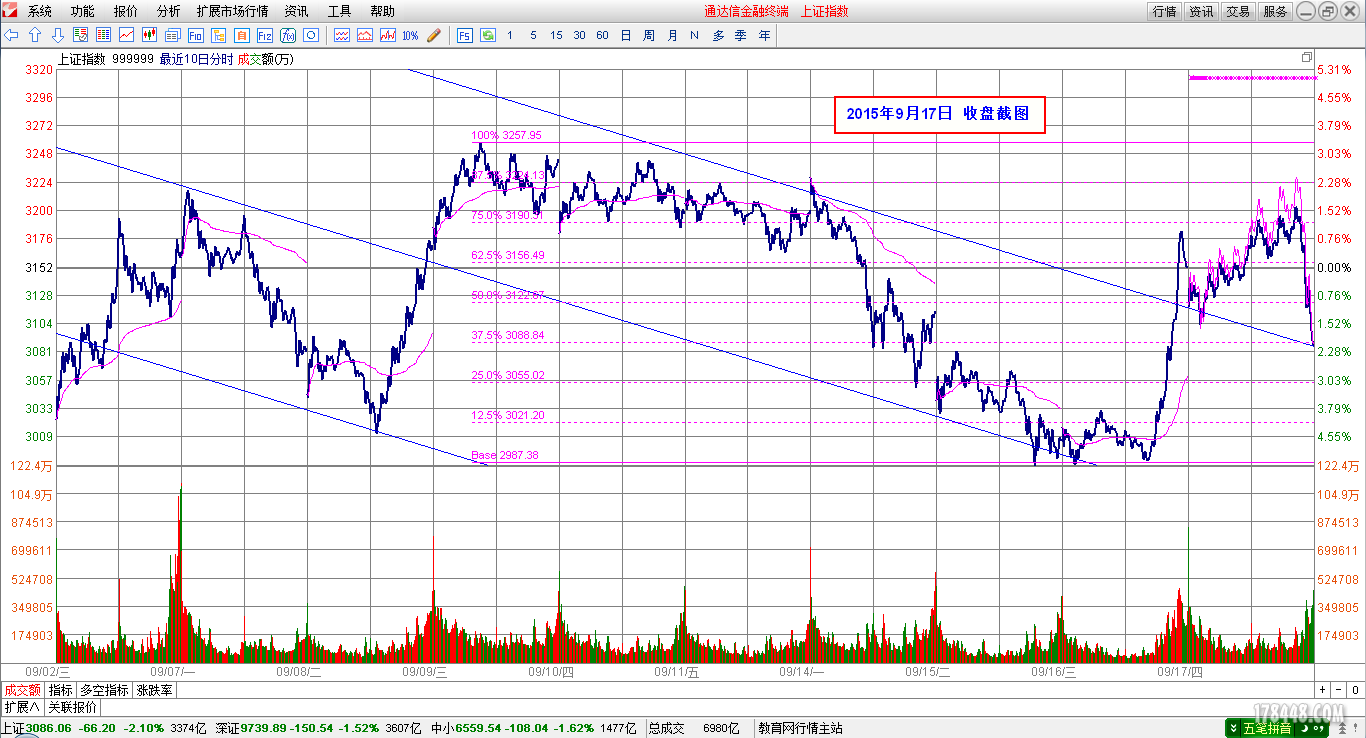The height and width of the screenshot is (738, 1366).
Task: Switch to the 涨跌率 tab
Action: coord(154,690)
